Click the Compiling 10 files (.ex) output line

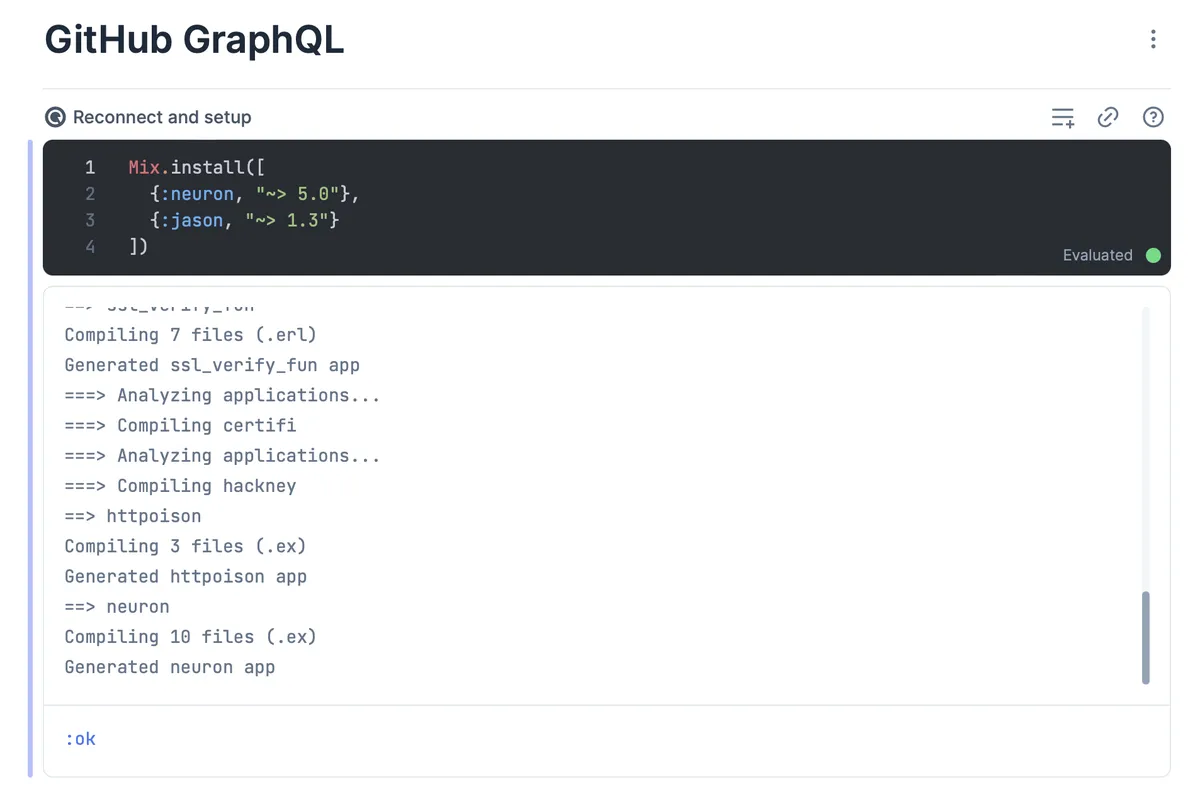(190, 636)
